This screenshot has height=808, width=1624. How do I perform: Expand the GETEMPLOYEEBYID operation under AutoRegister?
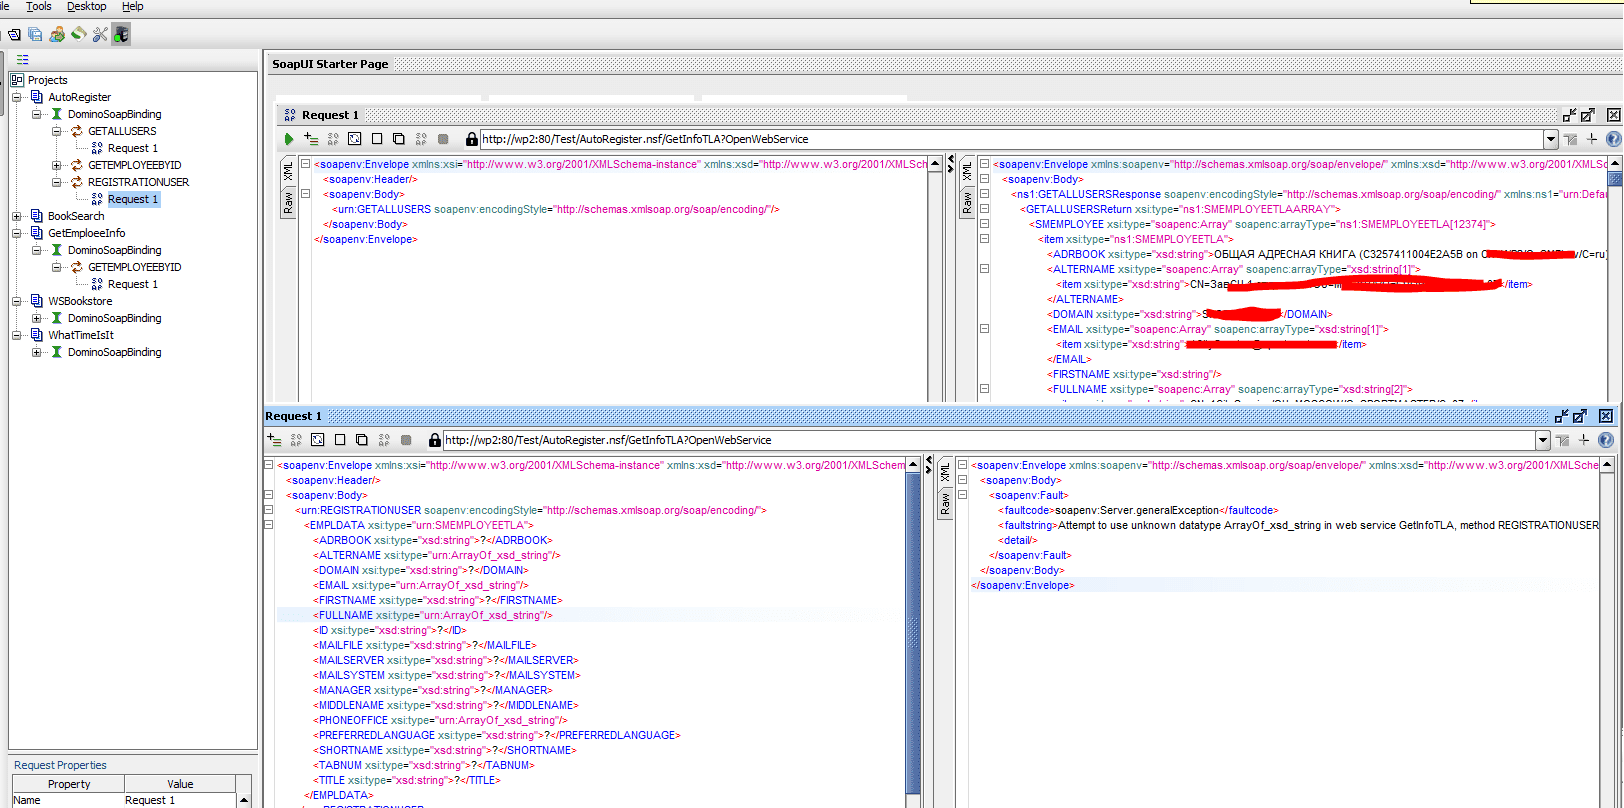coord(57,165)
